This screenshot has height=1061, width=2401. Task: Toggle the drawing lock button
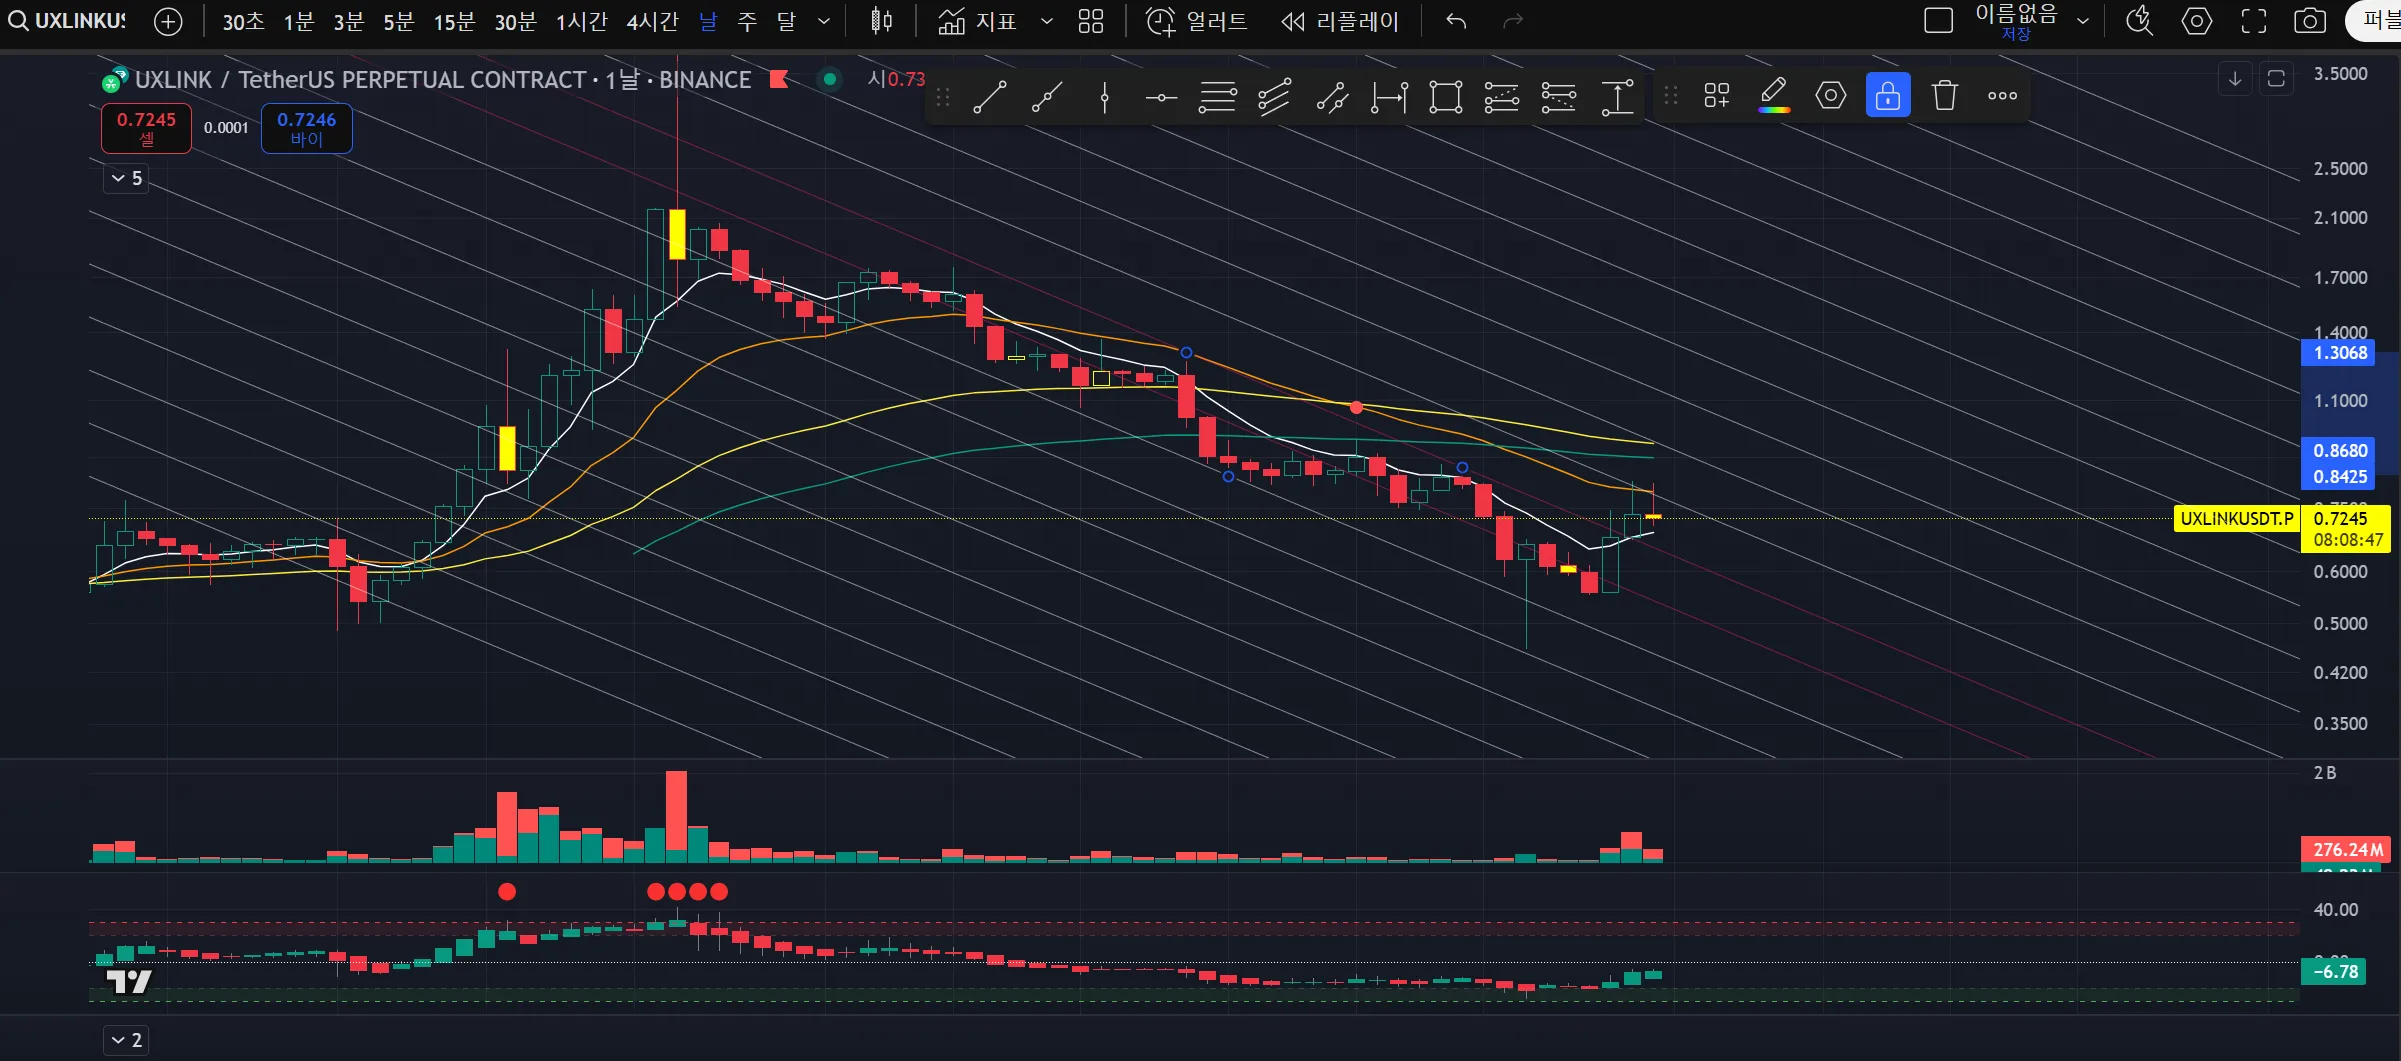click(x=1888, y=96)
